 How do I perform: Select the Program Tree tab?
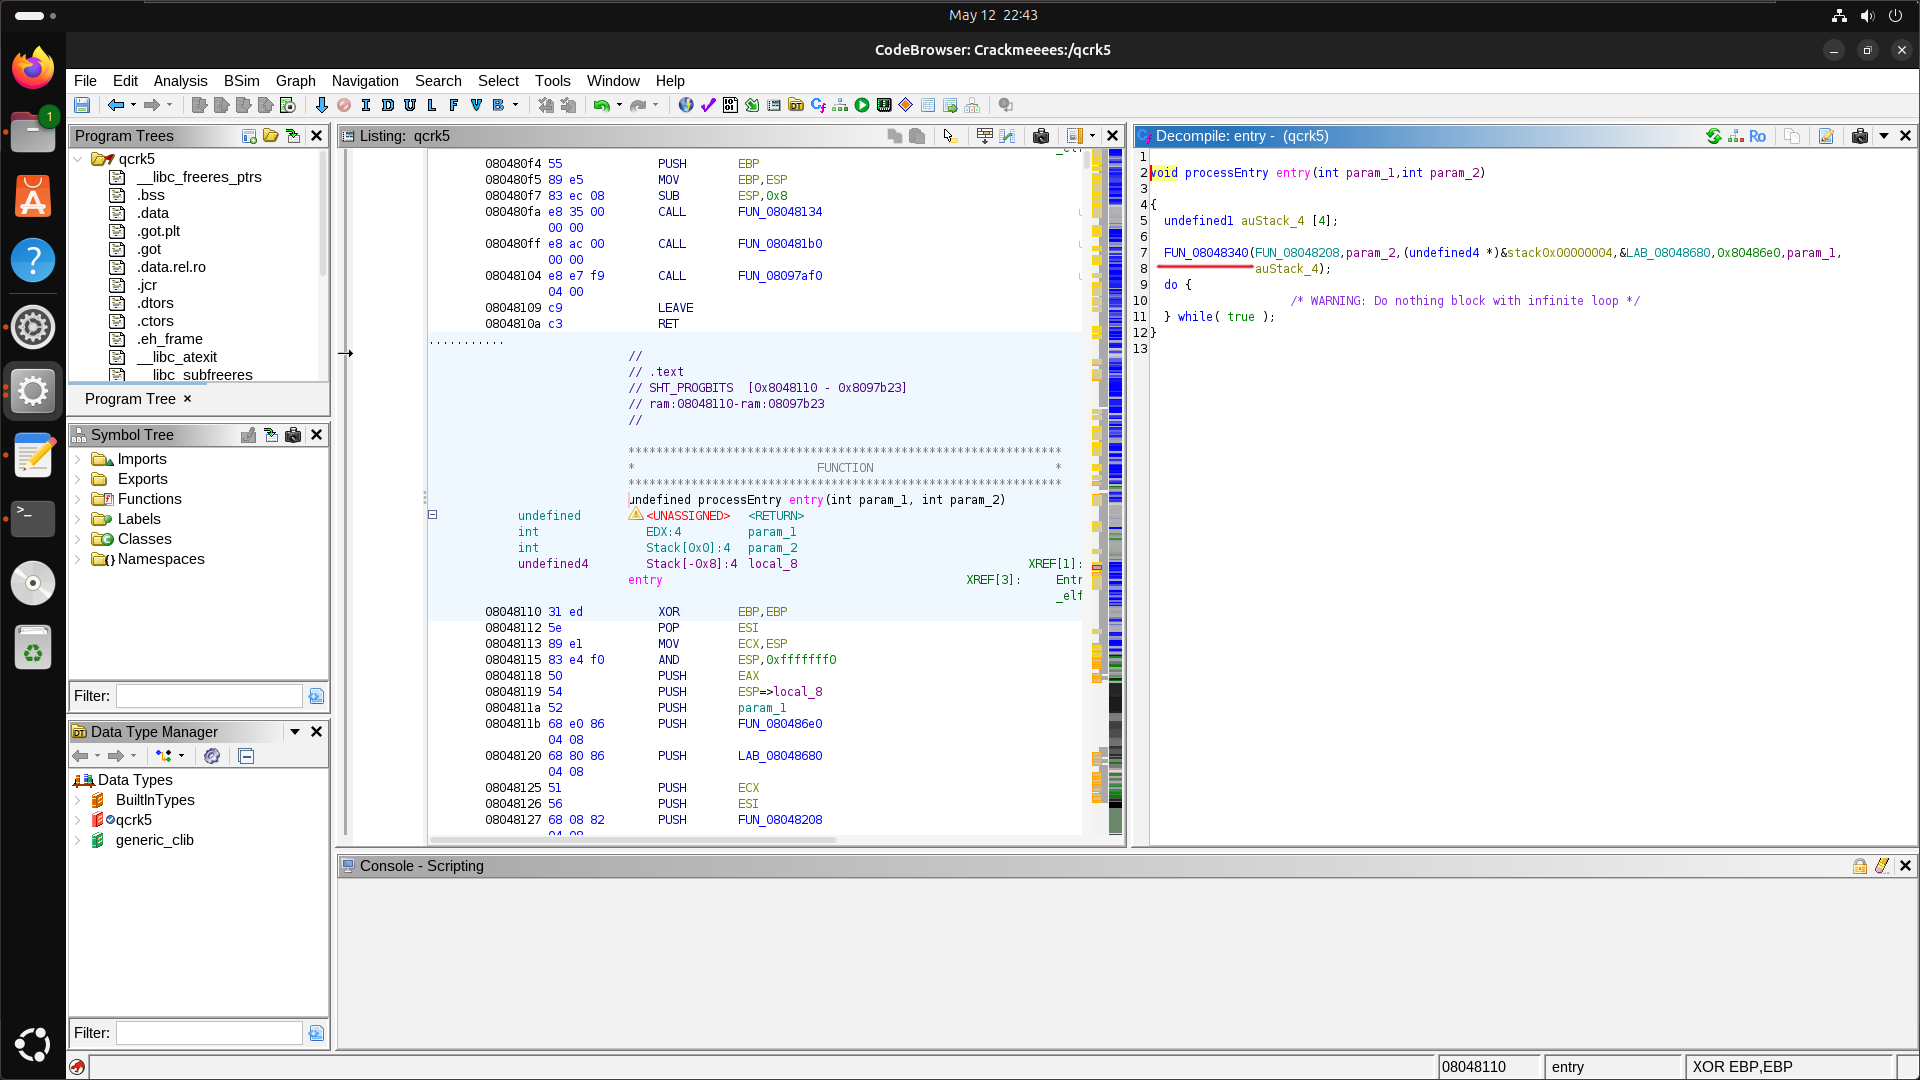130,399
